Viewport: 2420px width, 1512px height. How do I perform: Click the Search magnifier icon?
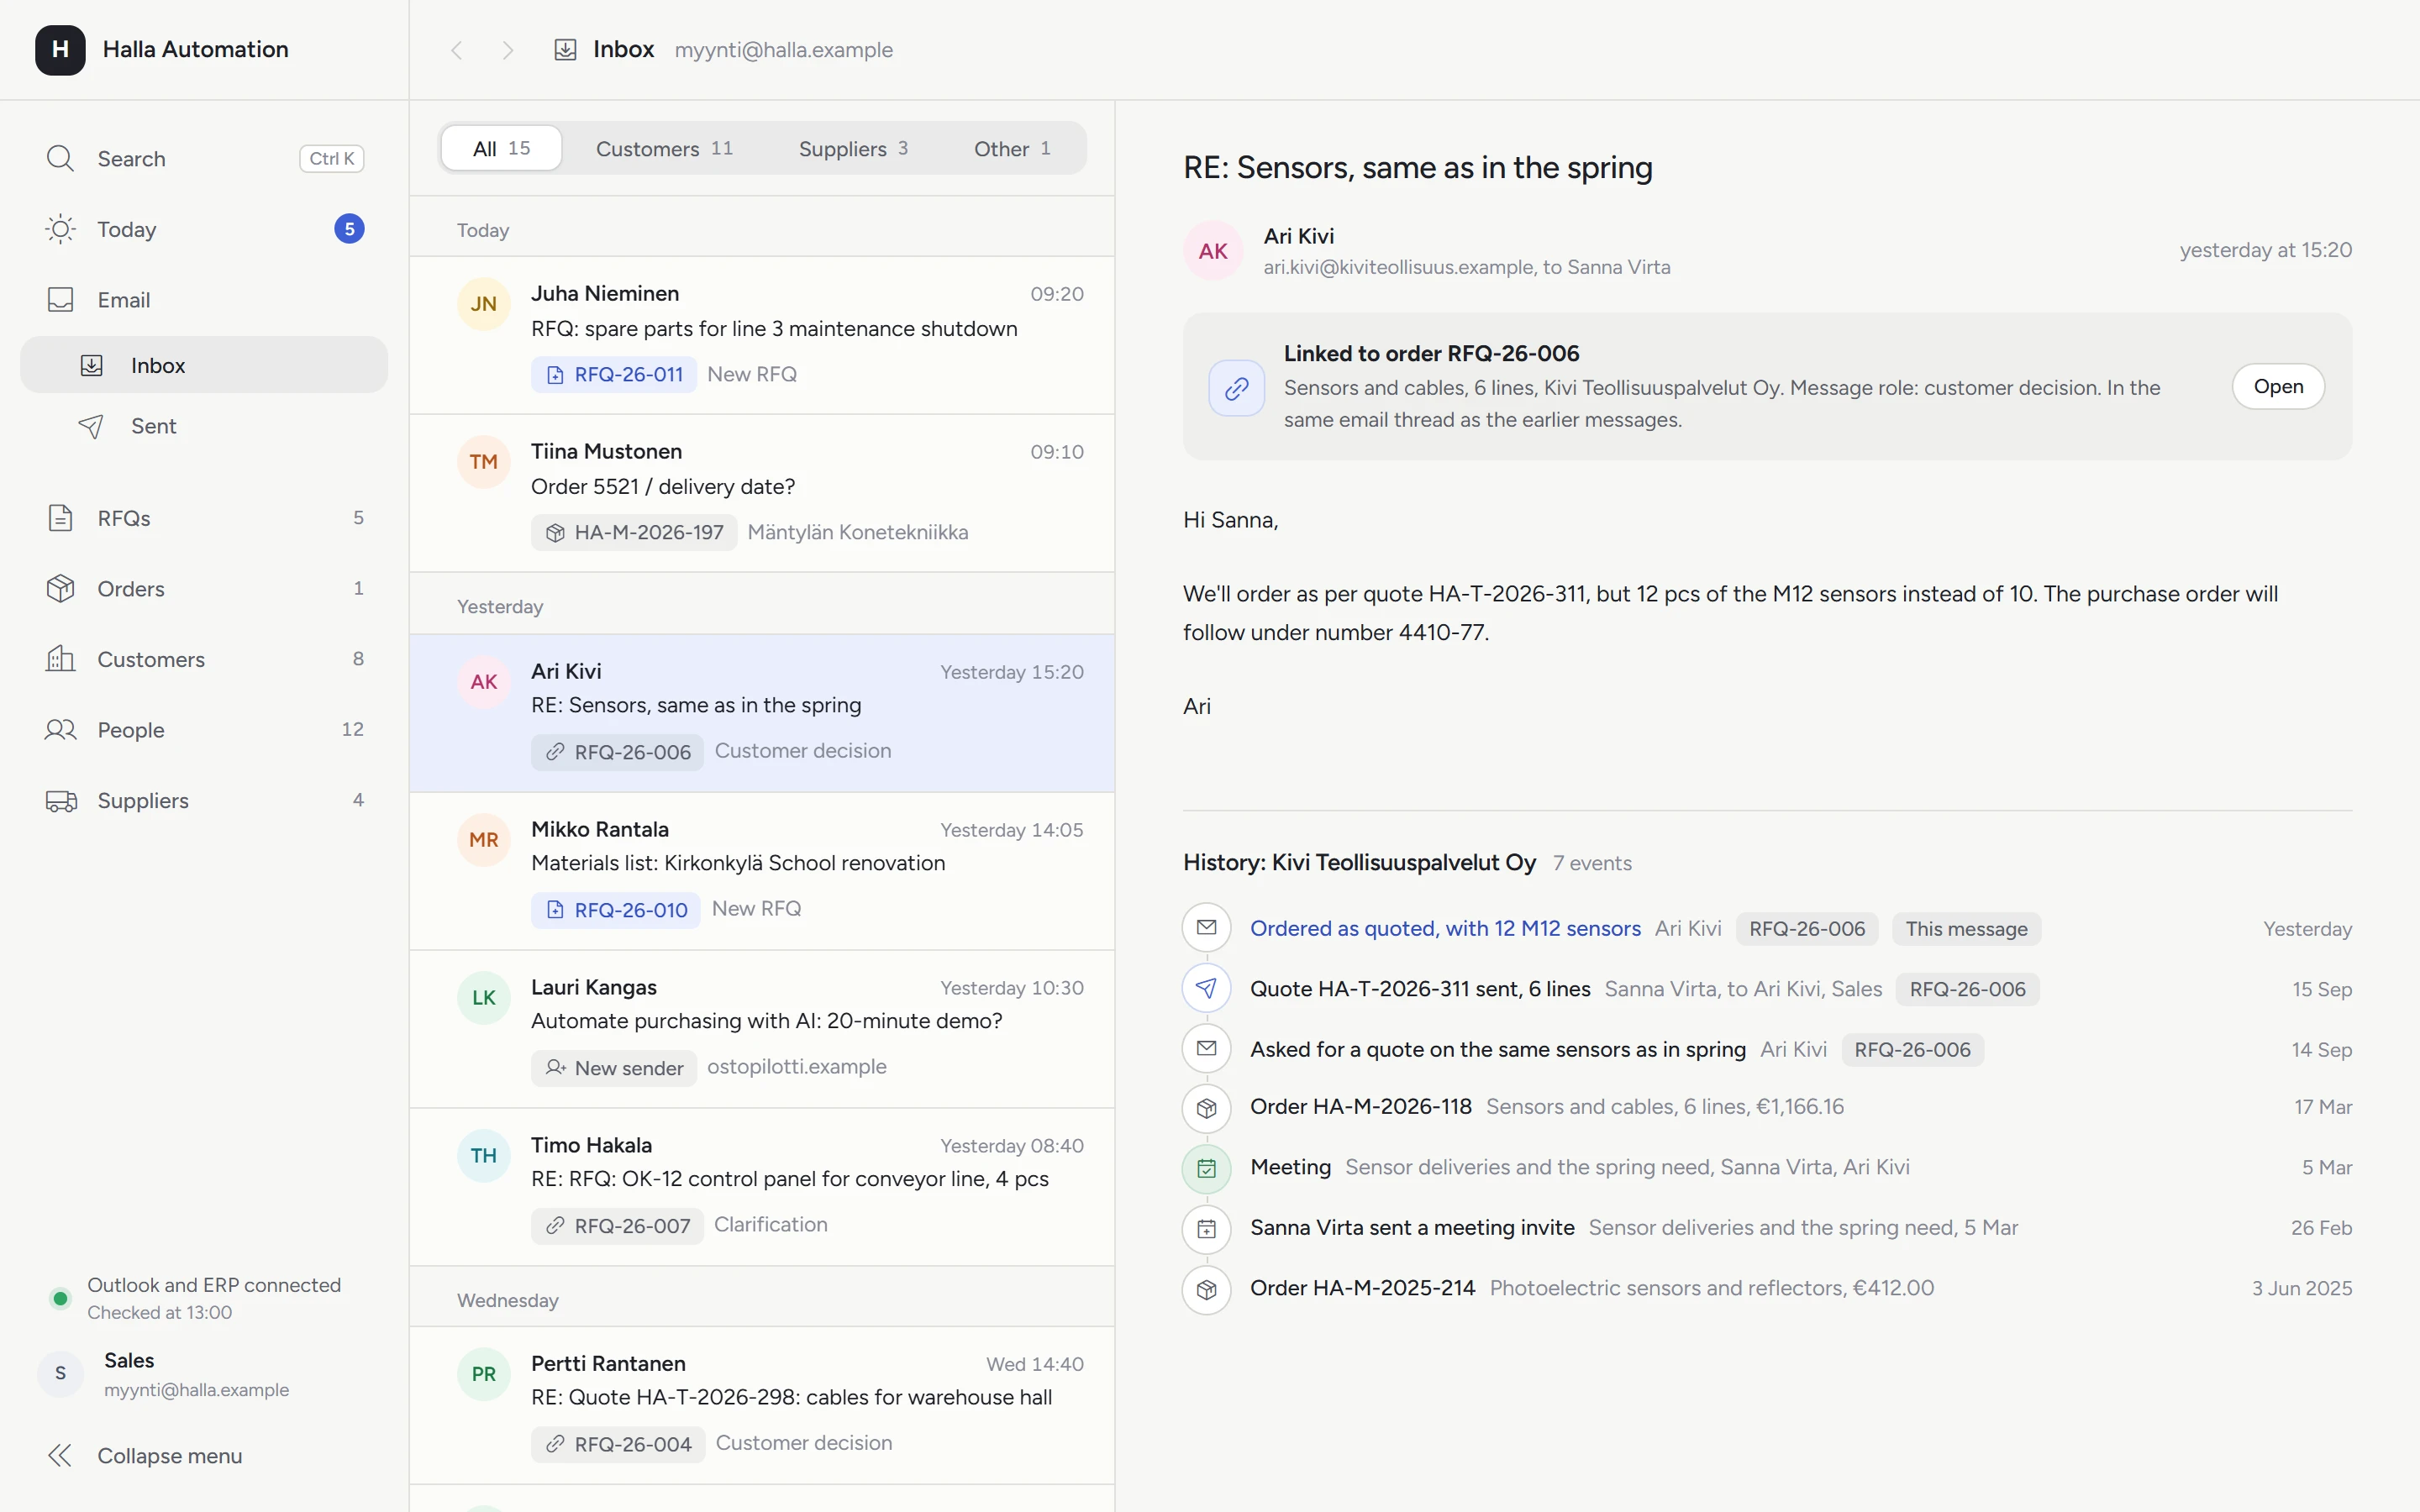click(60, 158)
